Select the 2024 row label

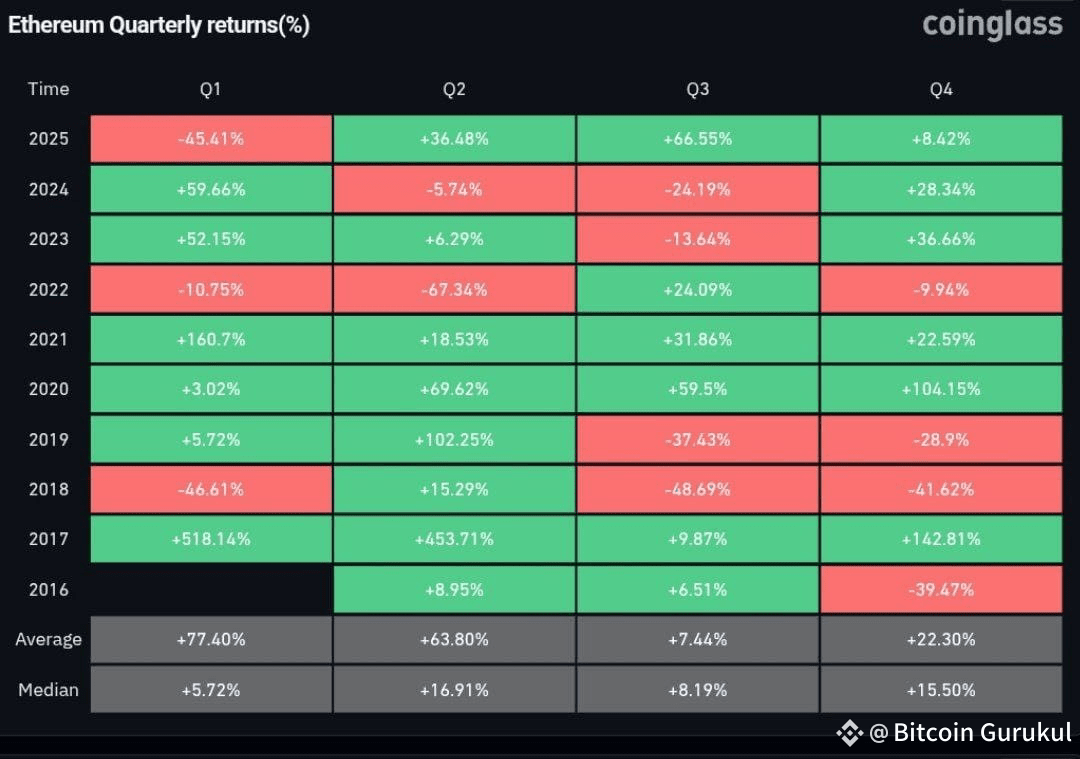coord(48,189)
